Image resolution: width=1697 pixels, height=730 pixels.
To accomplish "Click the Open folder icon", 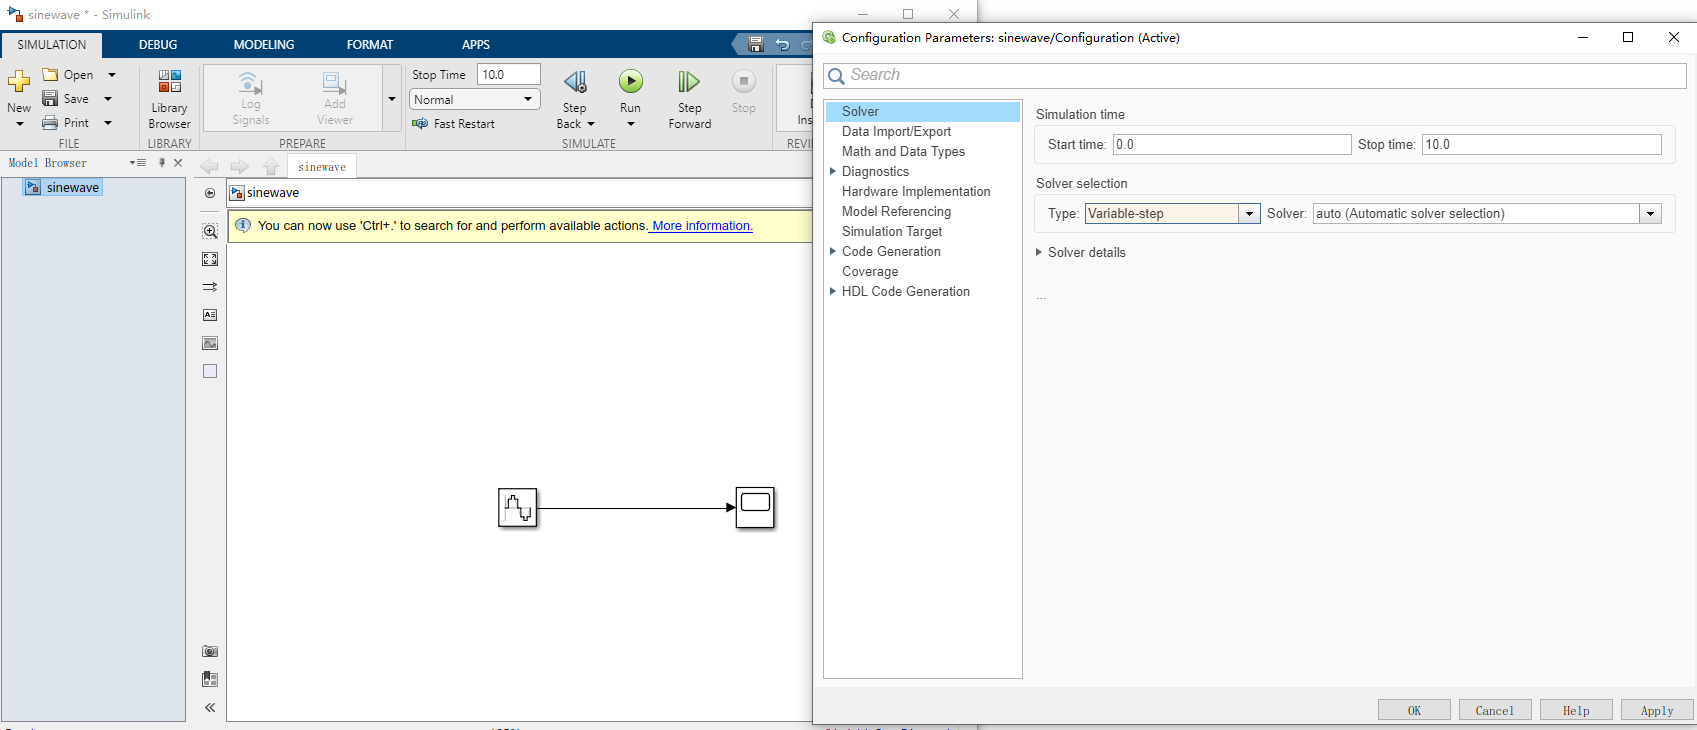I will pyautogui.click(x=50, y=75).
